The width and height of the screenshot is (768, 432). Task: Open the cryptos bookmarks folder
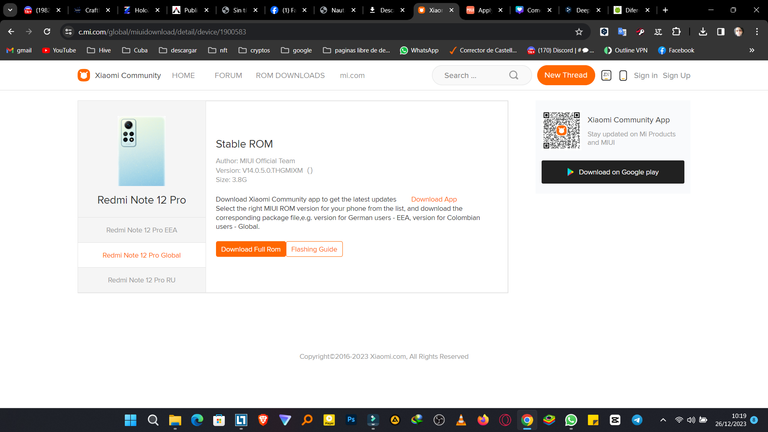tap(254, 50)
